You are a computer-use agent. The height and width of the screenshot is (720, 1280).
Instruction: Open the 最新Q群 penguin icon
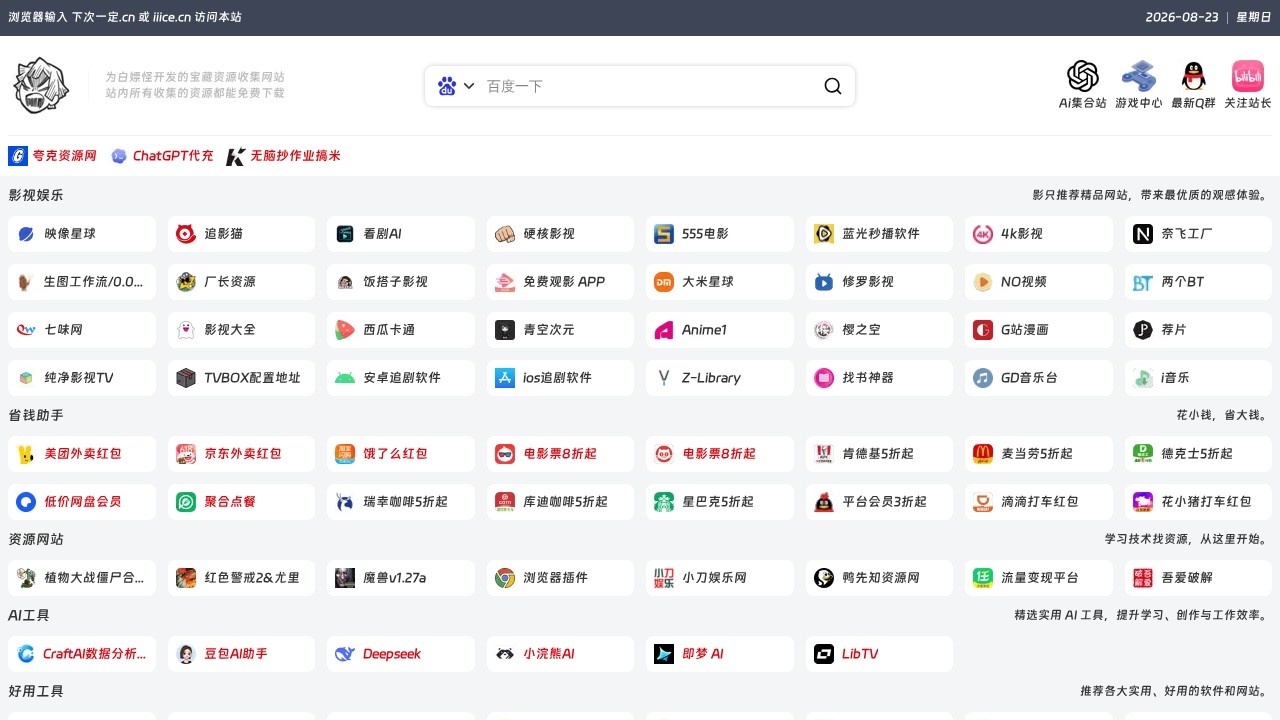pyautogui.click(x=1193, y=77)
